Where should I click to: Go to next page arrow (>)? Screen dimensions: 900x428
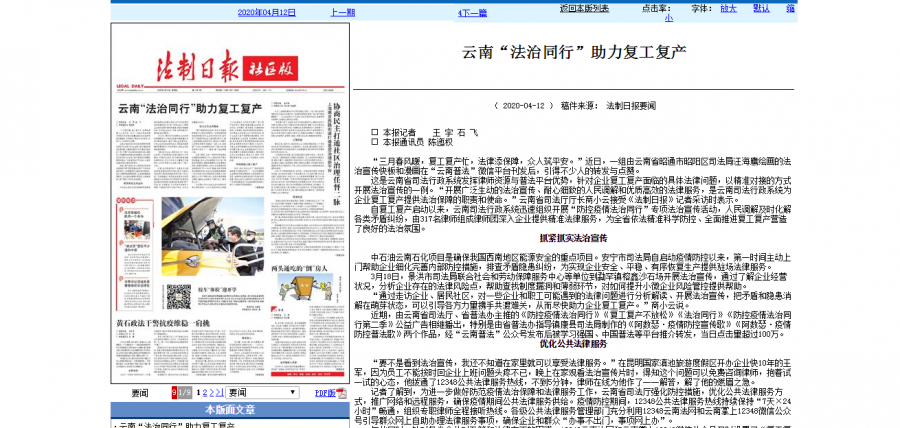(212, 393)
